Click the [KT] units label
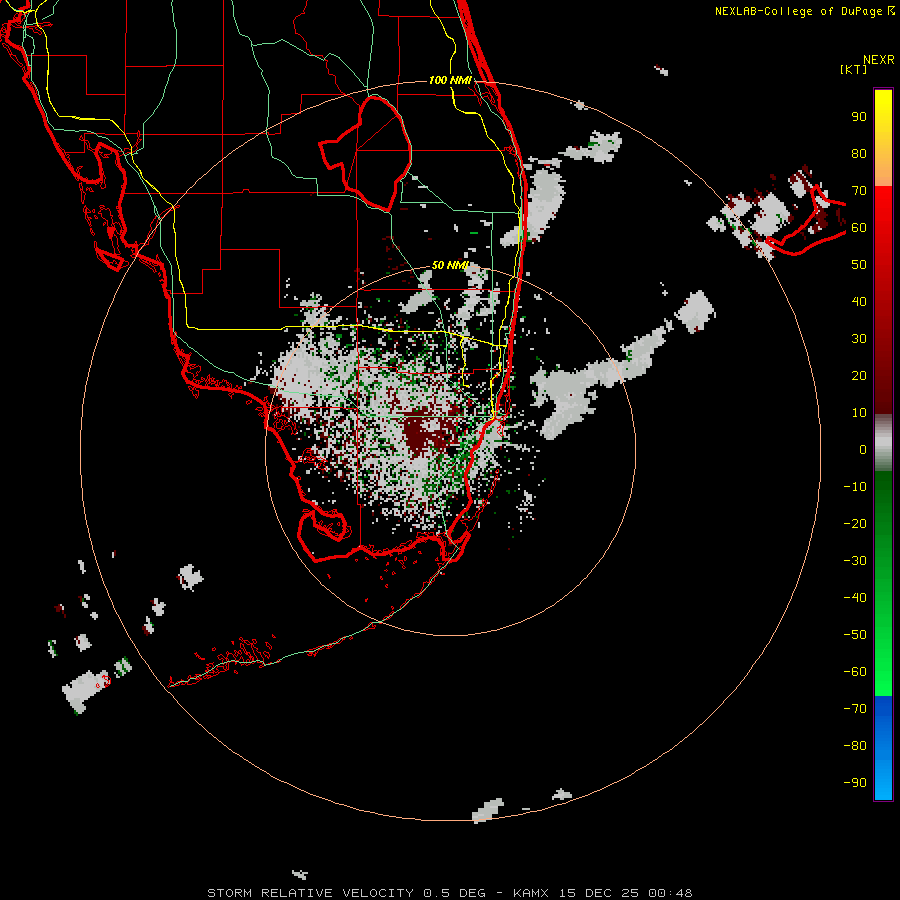 click(x=854, y=69)
